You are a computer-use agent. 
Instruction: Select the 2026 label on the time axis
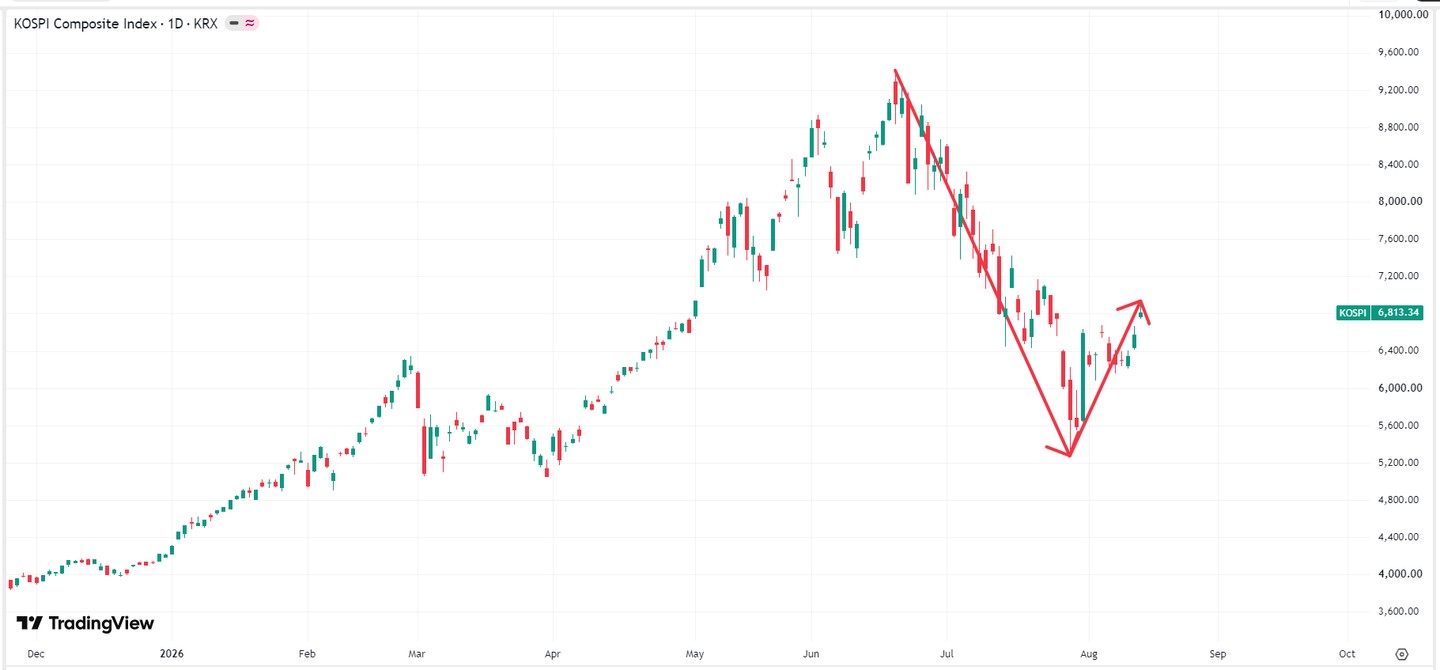[172, 653]
